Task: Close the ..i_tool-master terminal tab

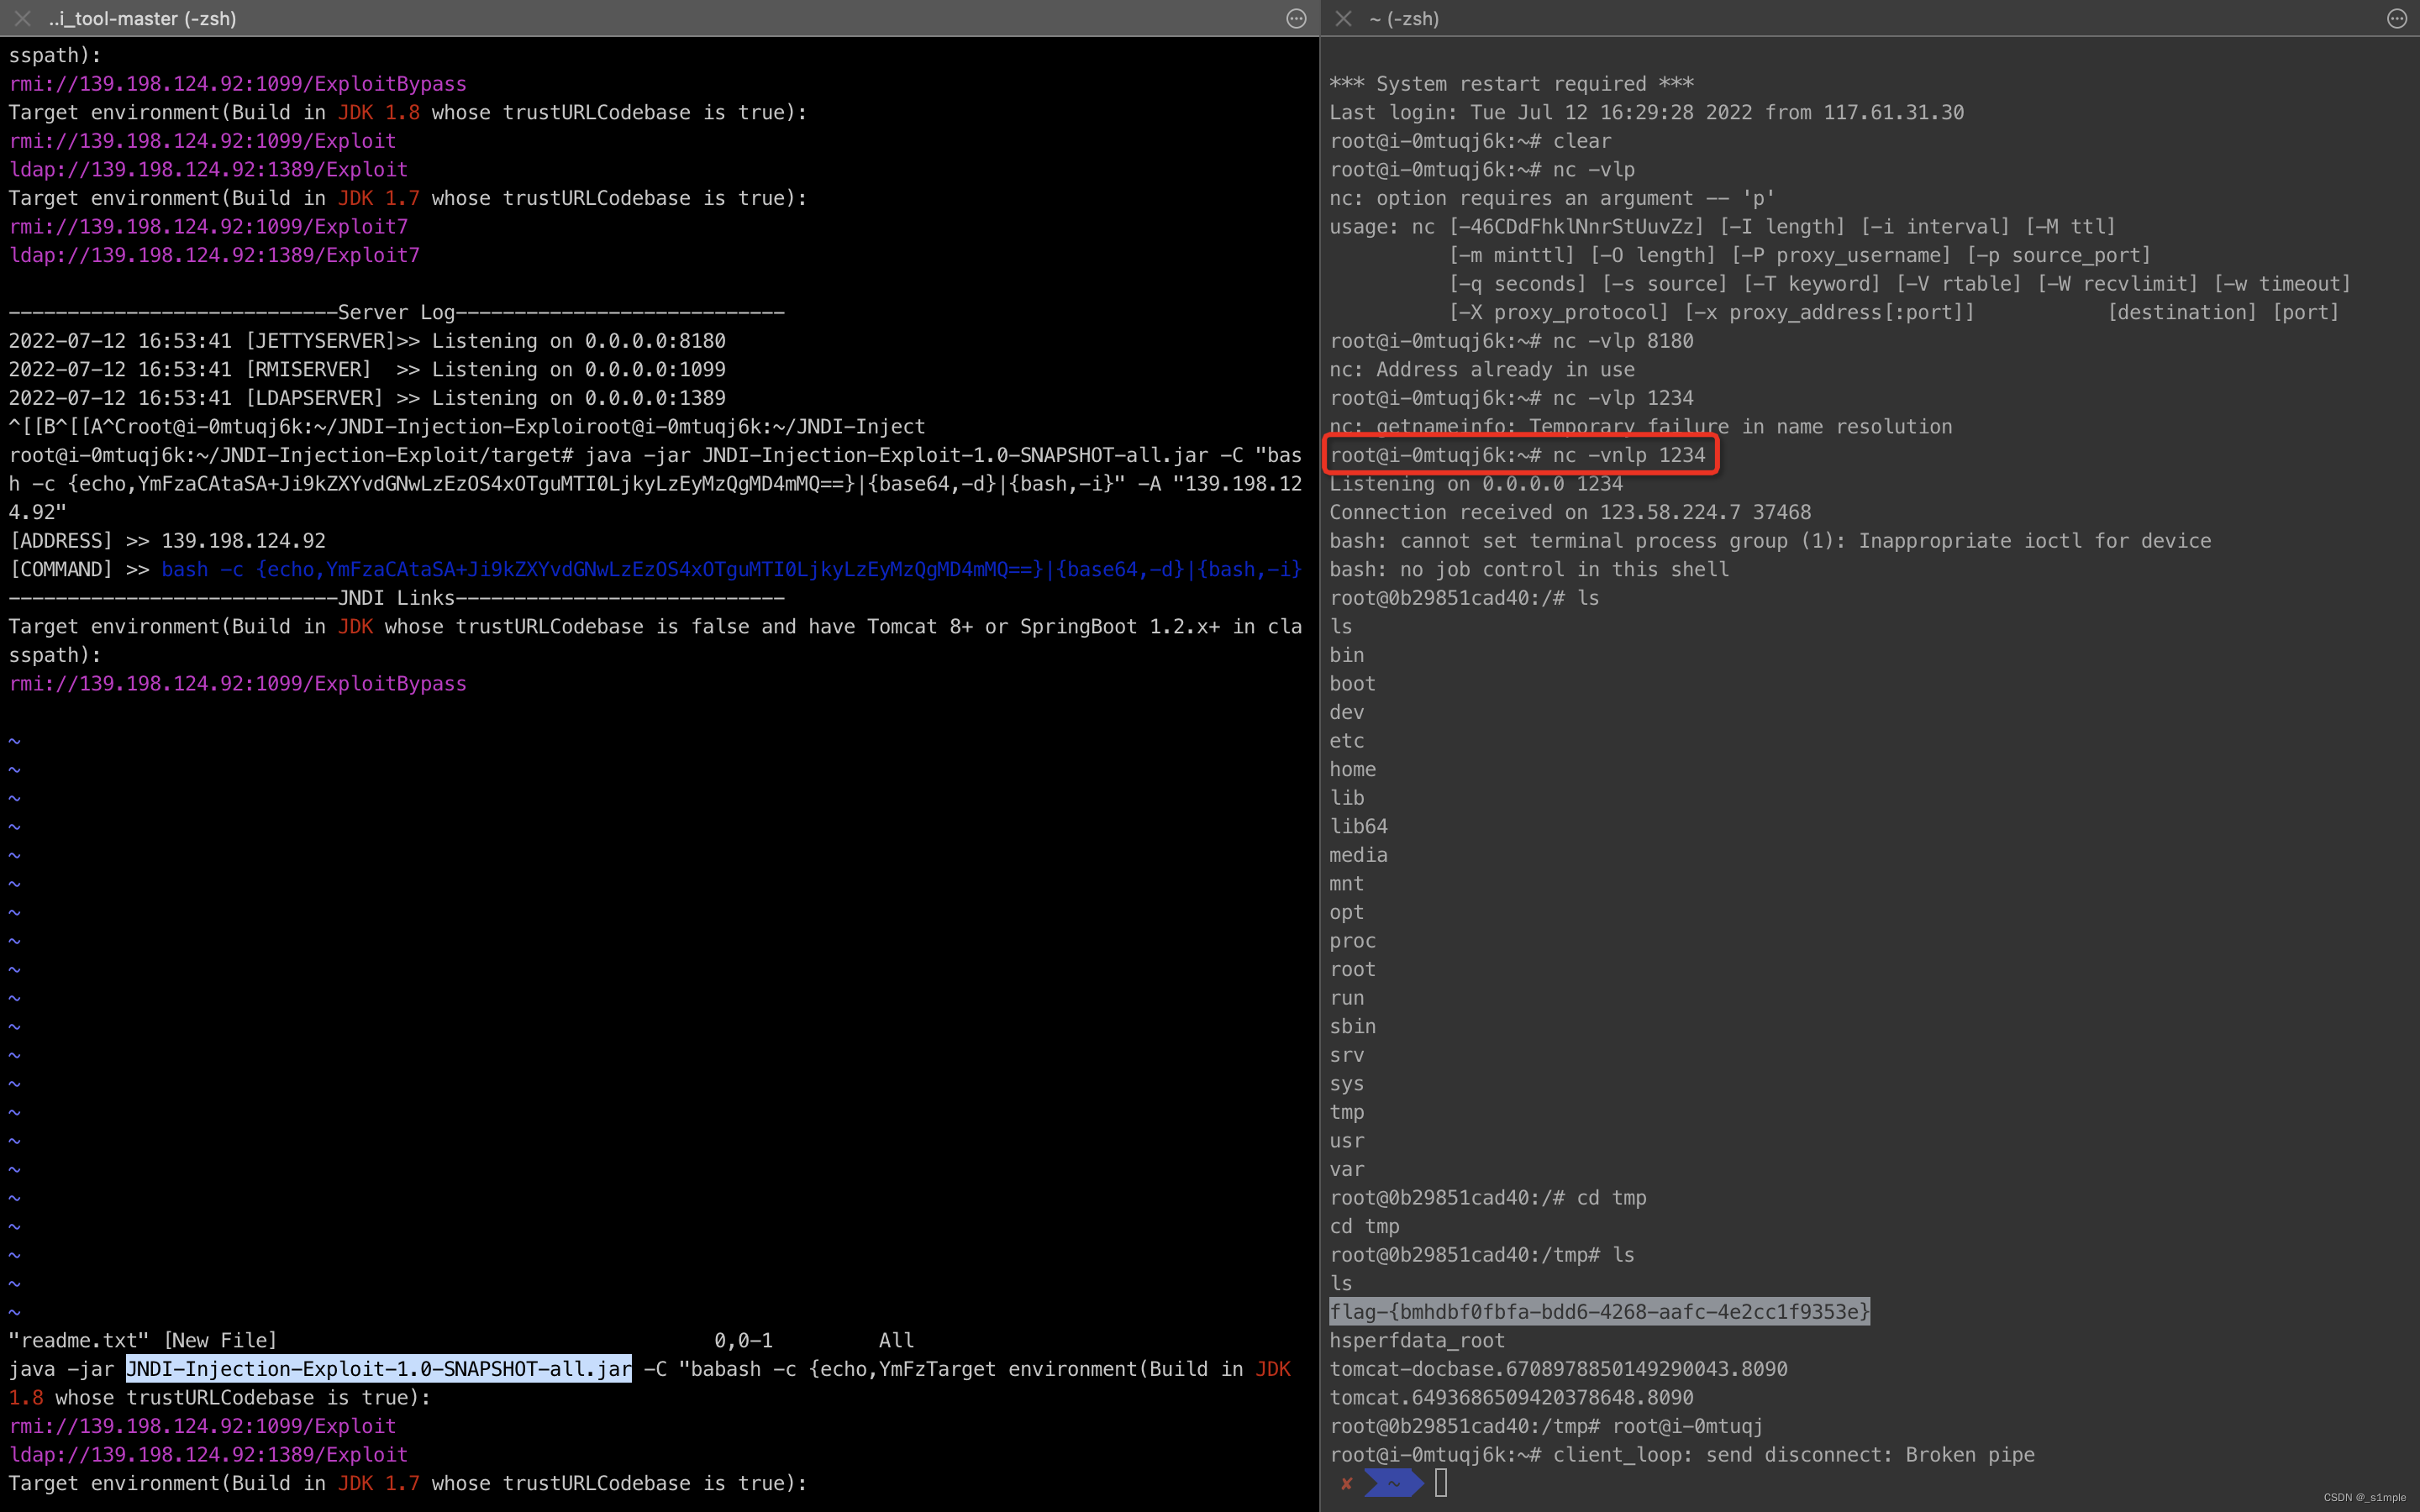Action: [22, 18]
